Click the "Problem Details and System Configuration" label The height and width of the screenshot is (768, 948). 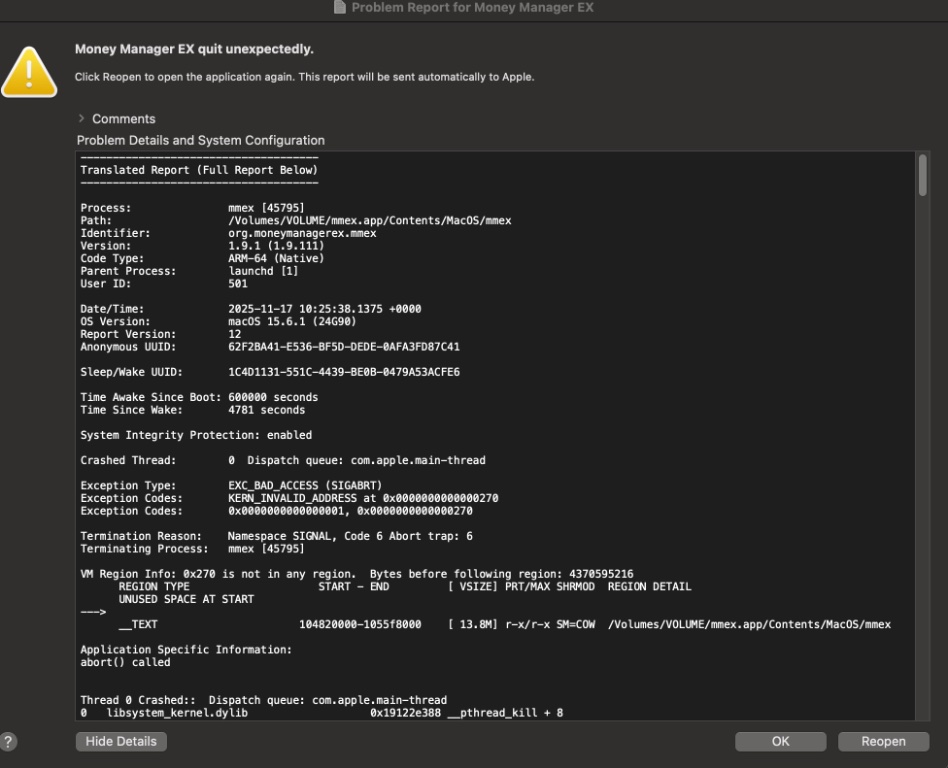click(201, 140)
